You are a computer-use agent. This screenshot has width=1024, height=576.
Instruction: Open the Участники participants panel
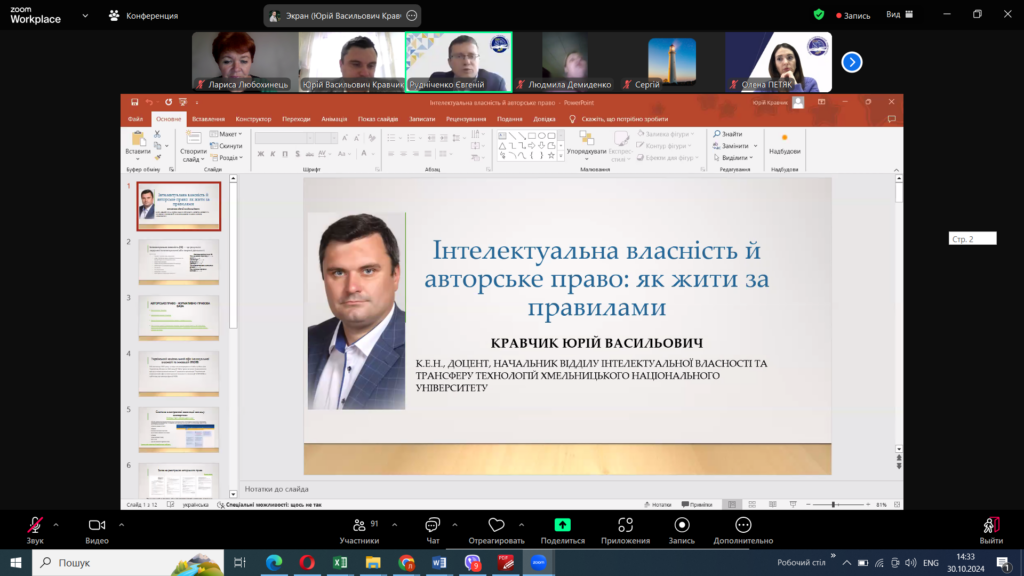(x=359, y=525)
